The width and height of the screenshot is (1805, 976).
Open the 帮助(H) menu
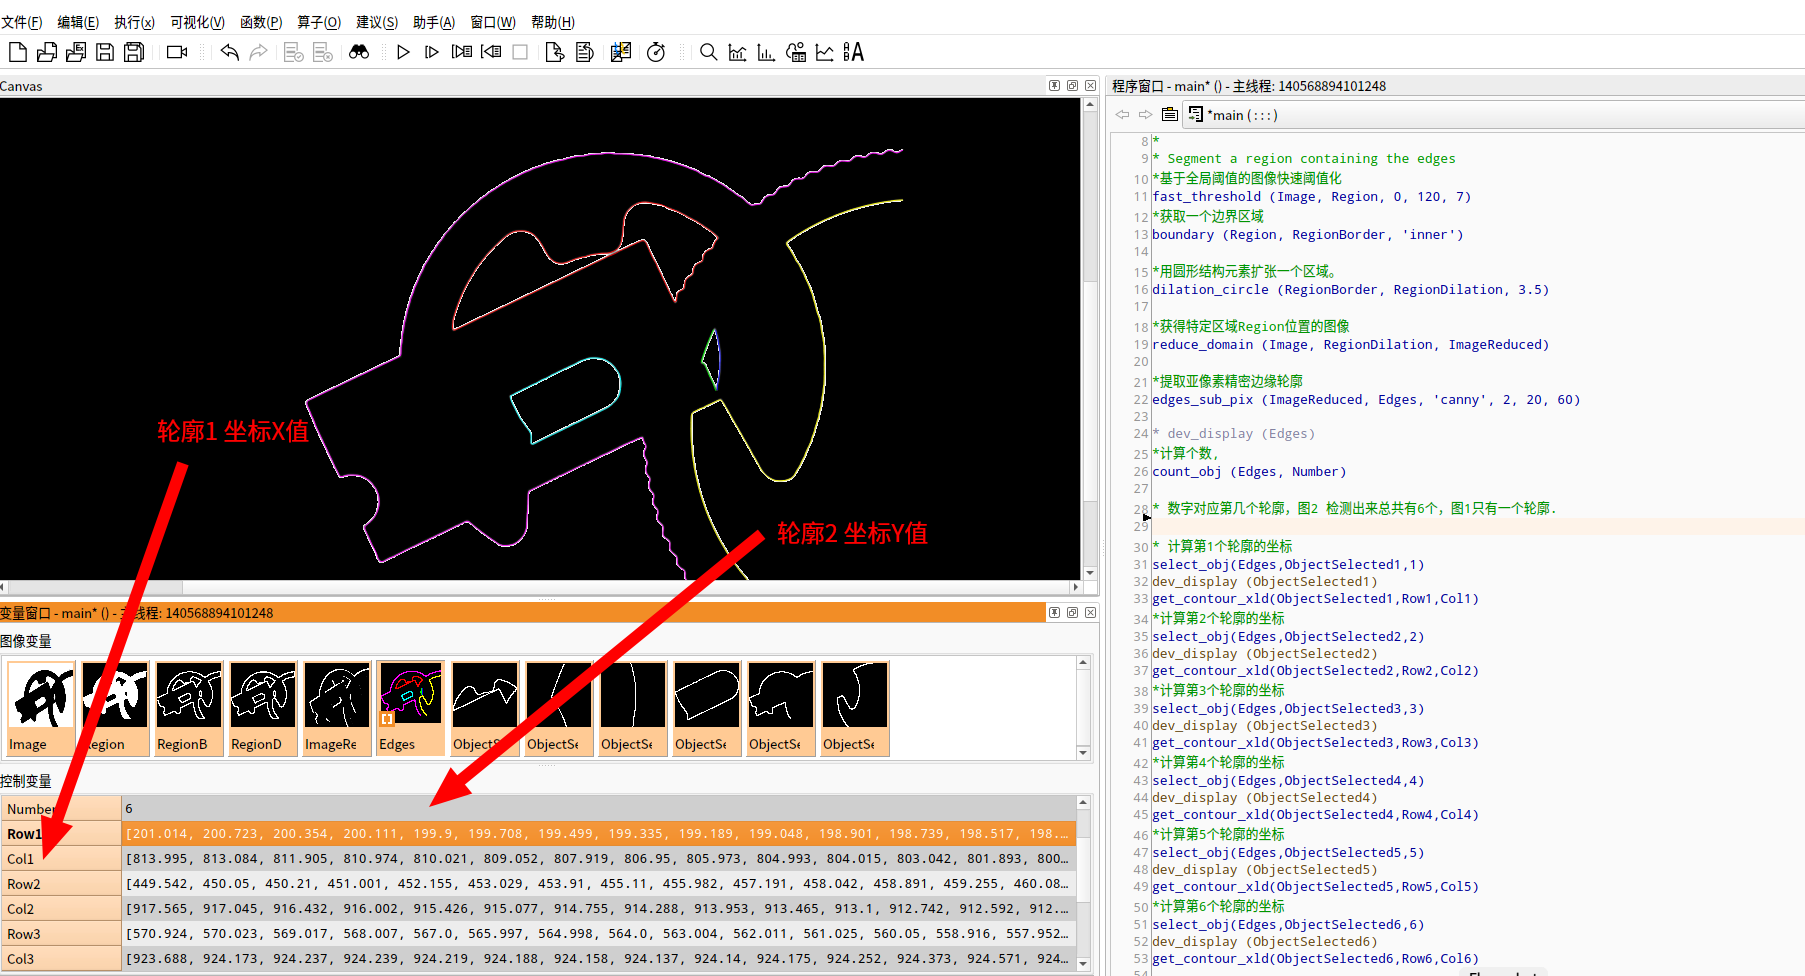click(x=553, y=22)
